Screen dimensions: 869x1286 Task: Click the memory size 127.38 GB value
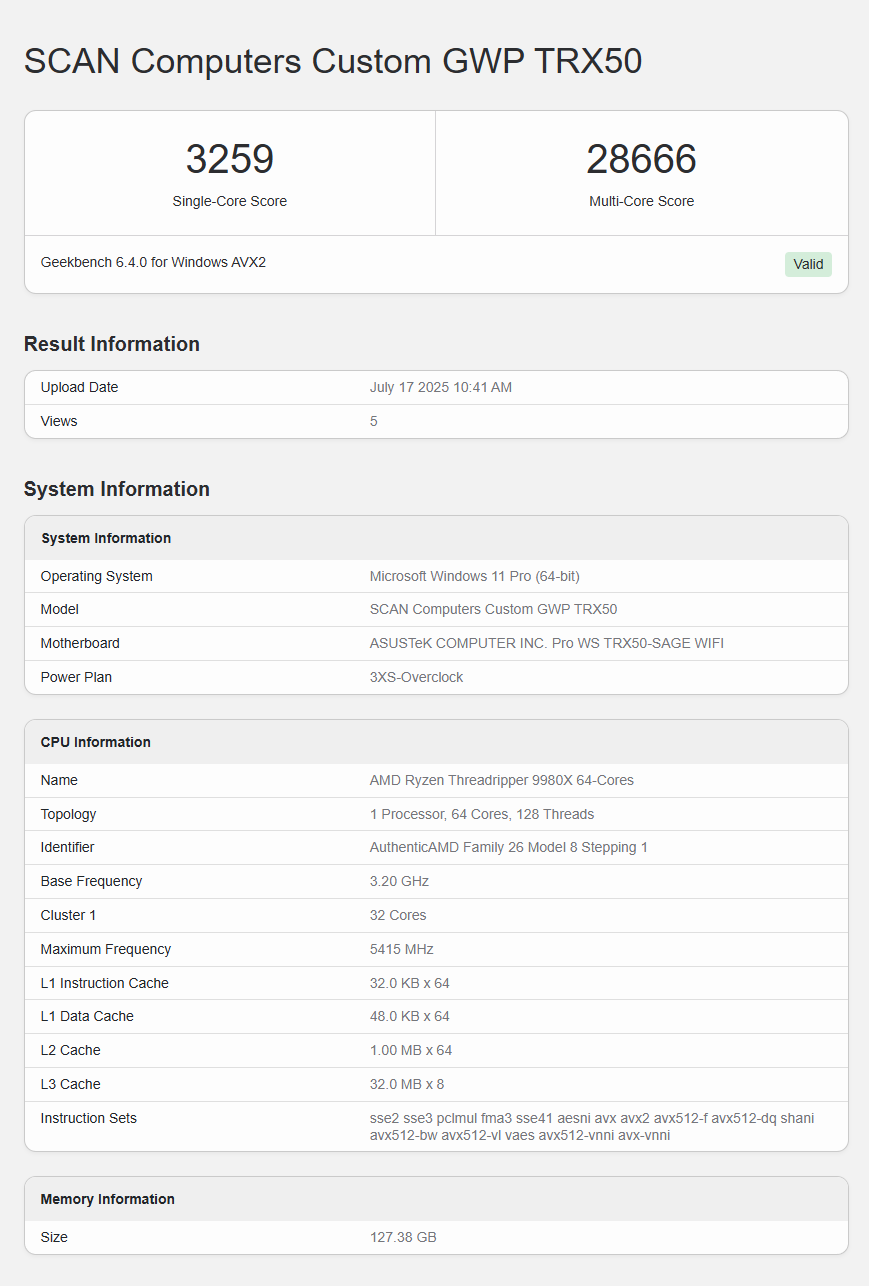pyautogui.click(x=403, y=1237)
